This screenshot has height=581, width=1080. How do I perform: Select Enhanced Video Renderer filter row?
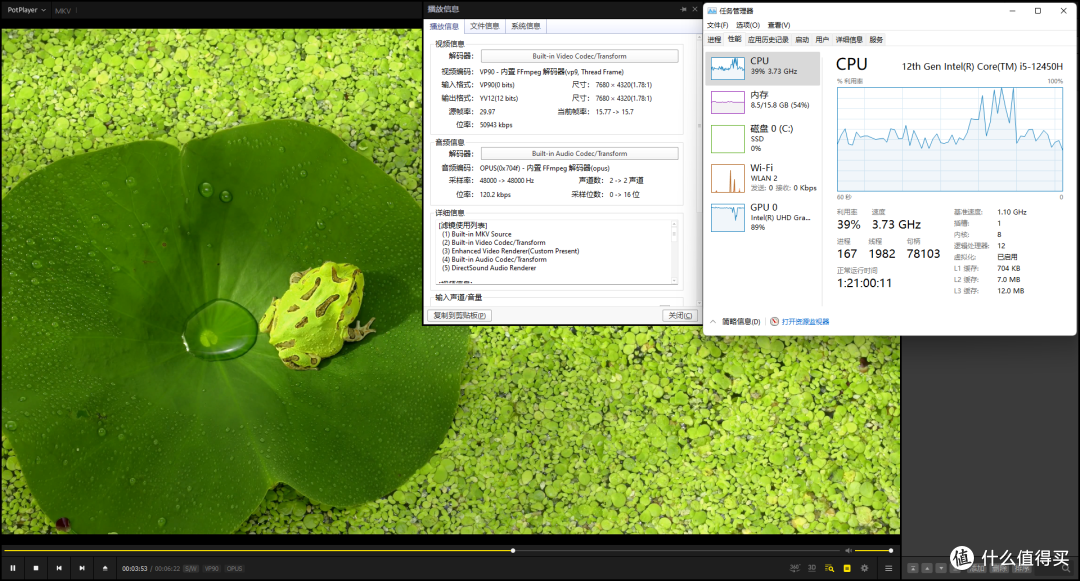point(510,251)
